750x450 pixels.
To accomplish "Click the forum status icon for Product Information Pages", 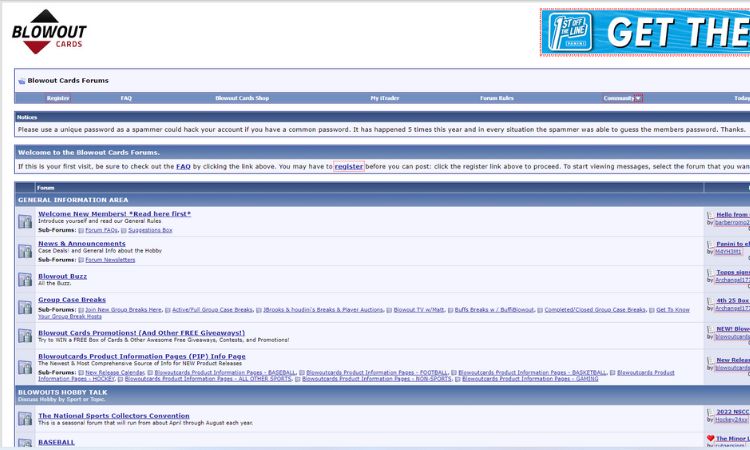I will pyautogui.click(x=25, y=367).
